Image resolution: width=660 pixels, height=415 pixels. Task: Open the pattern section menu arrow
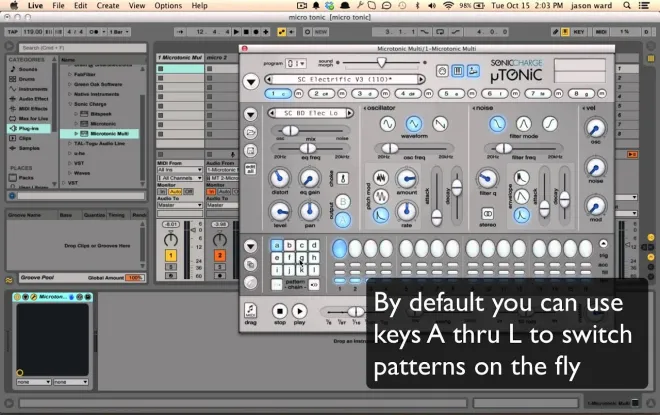[250, 246]
